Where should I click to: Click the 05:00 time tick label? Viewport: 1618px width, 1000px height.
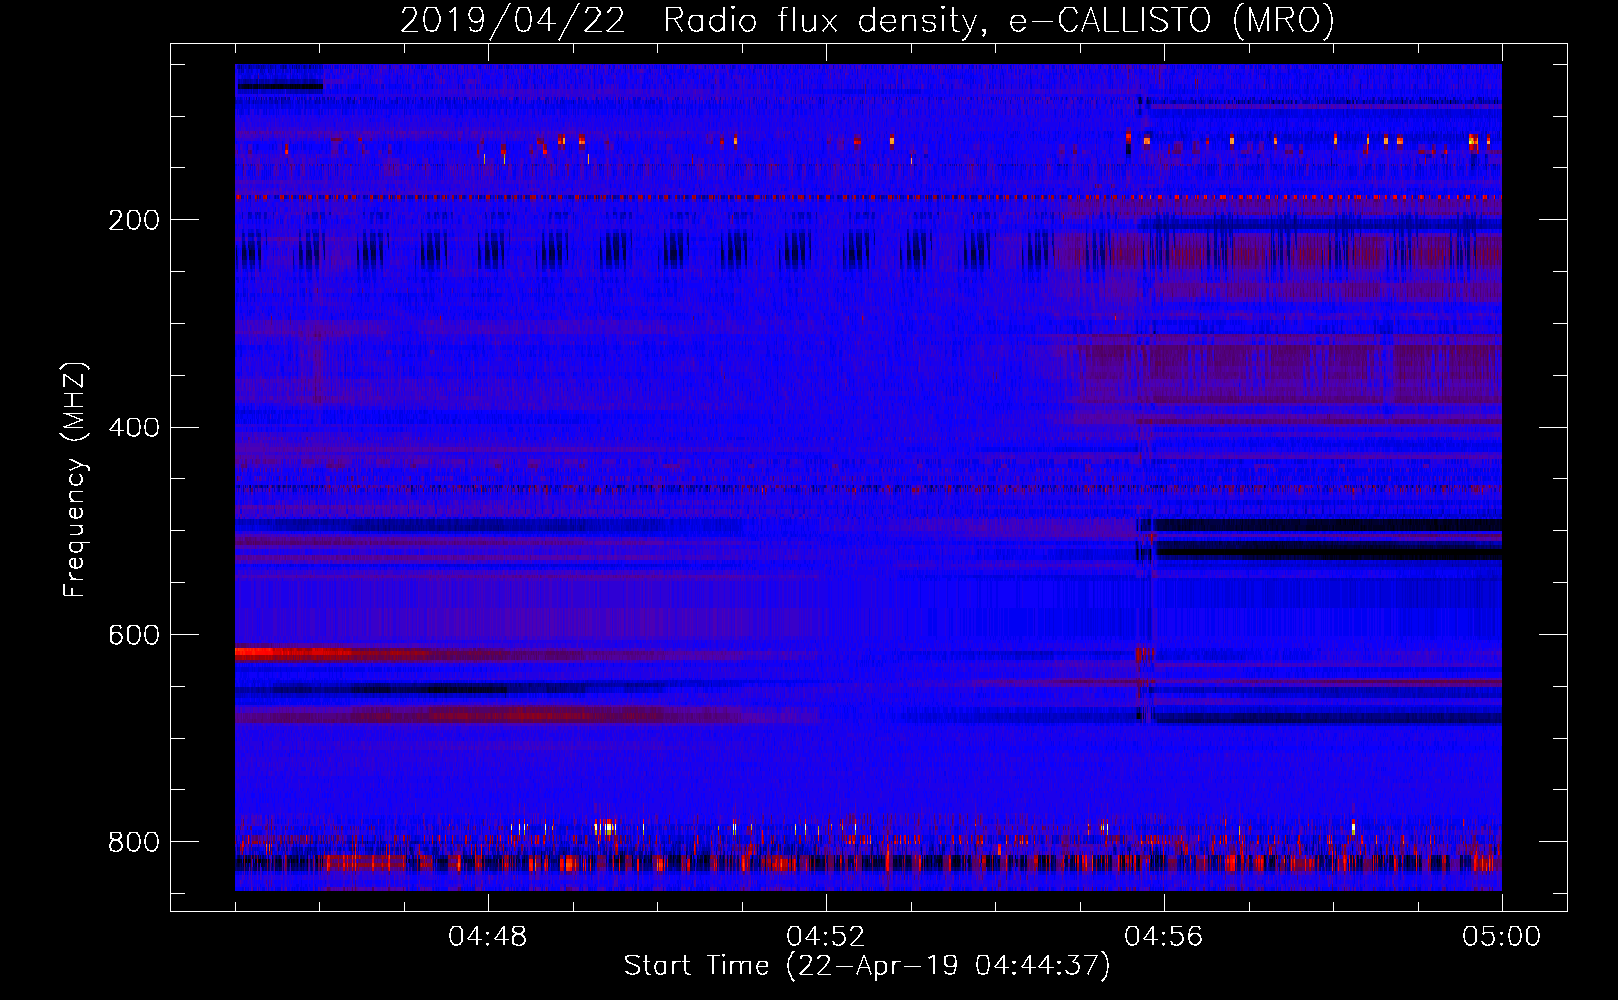1502,937
